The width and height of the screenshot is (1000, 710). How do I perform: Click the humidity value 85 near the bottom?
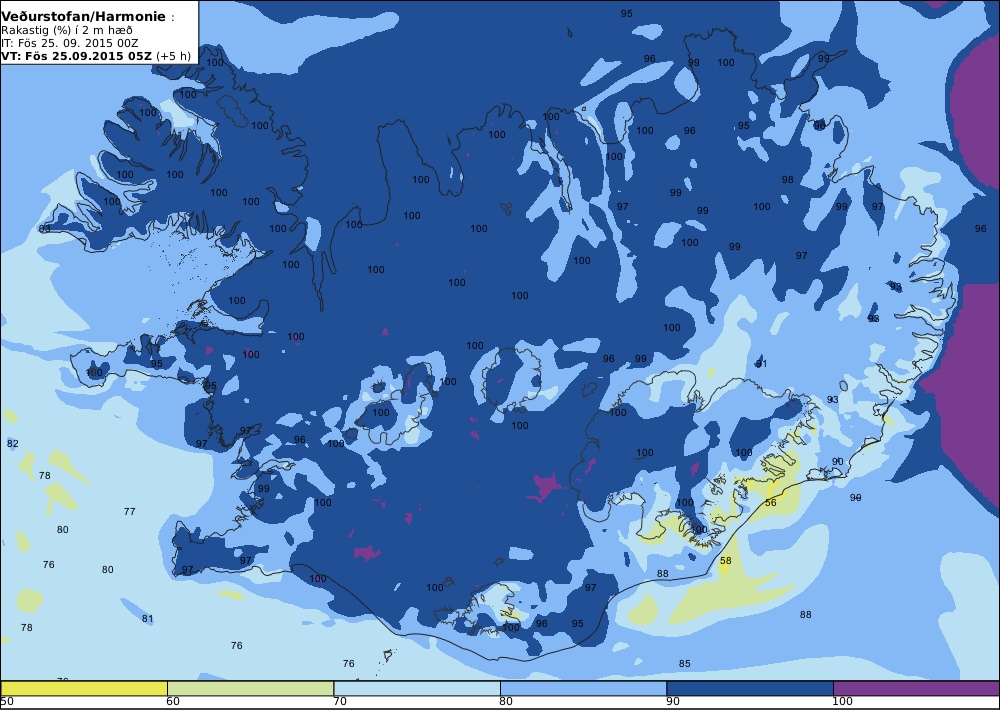click(x=684, y=663)
